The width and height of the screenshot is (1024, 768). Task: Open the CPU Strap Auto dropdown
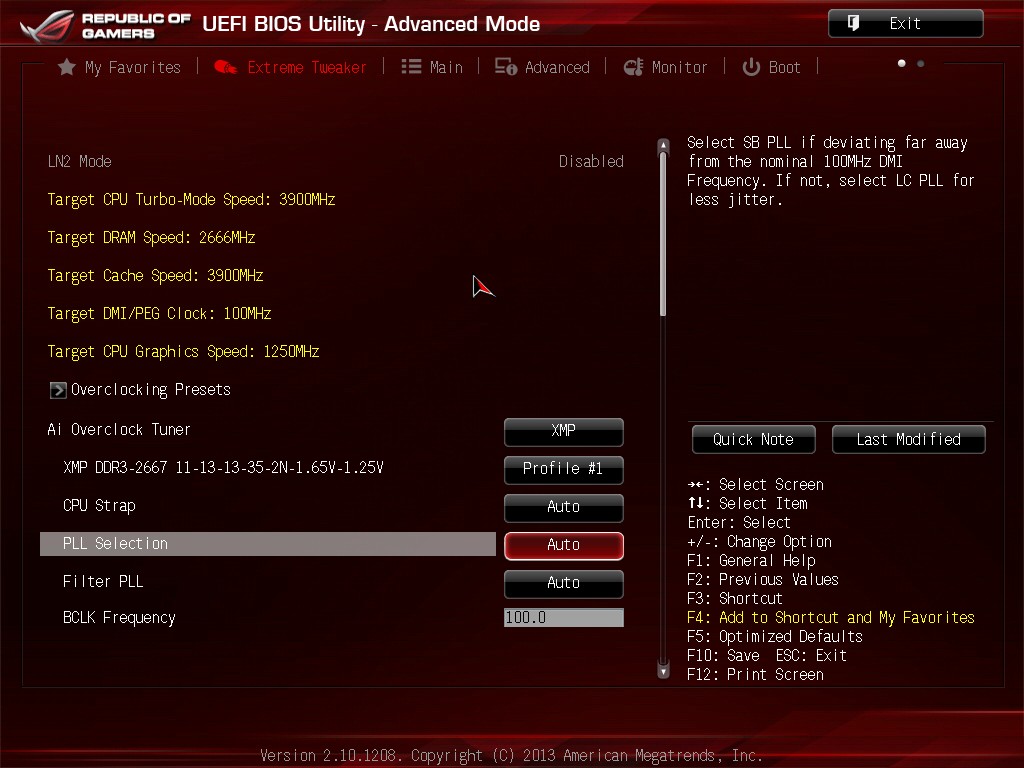pyautogui.click(x=564, y=507)
